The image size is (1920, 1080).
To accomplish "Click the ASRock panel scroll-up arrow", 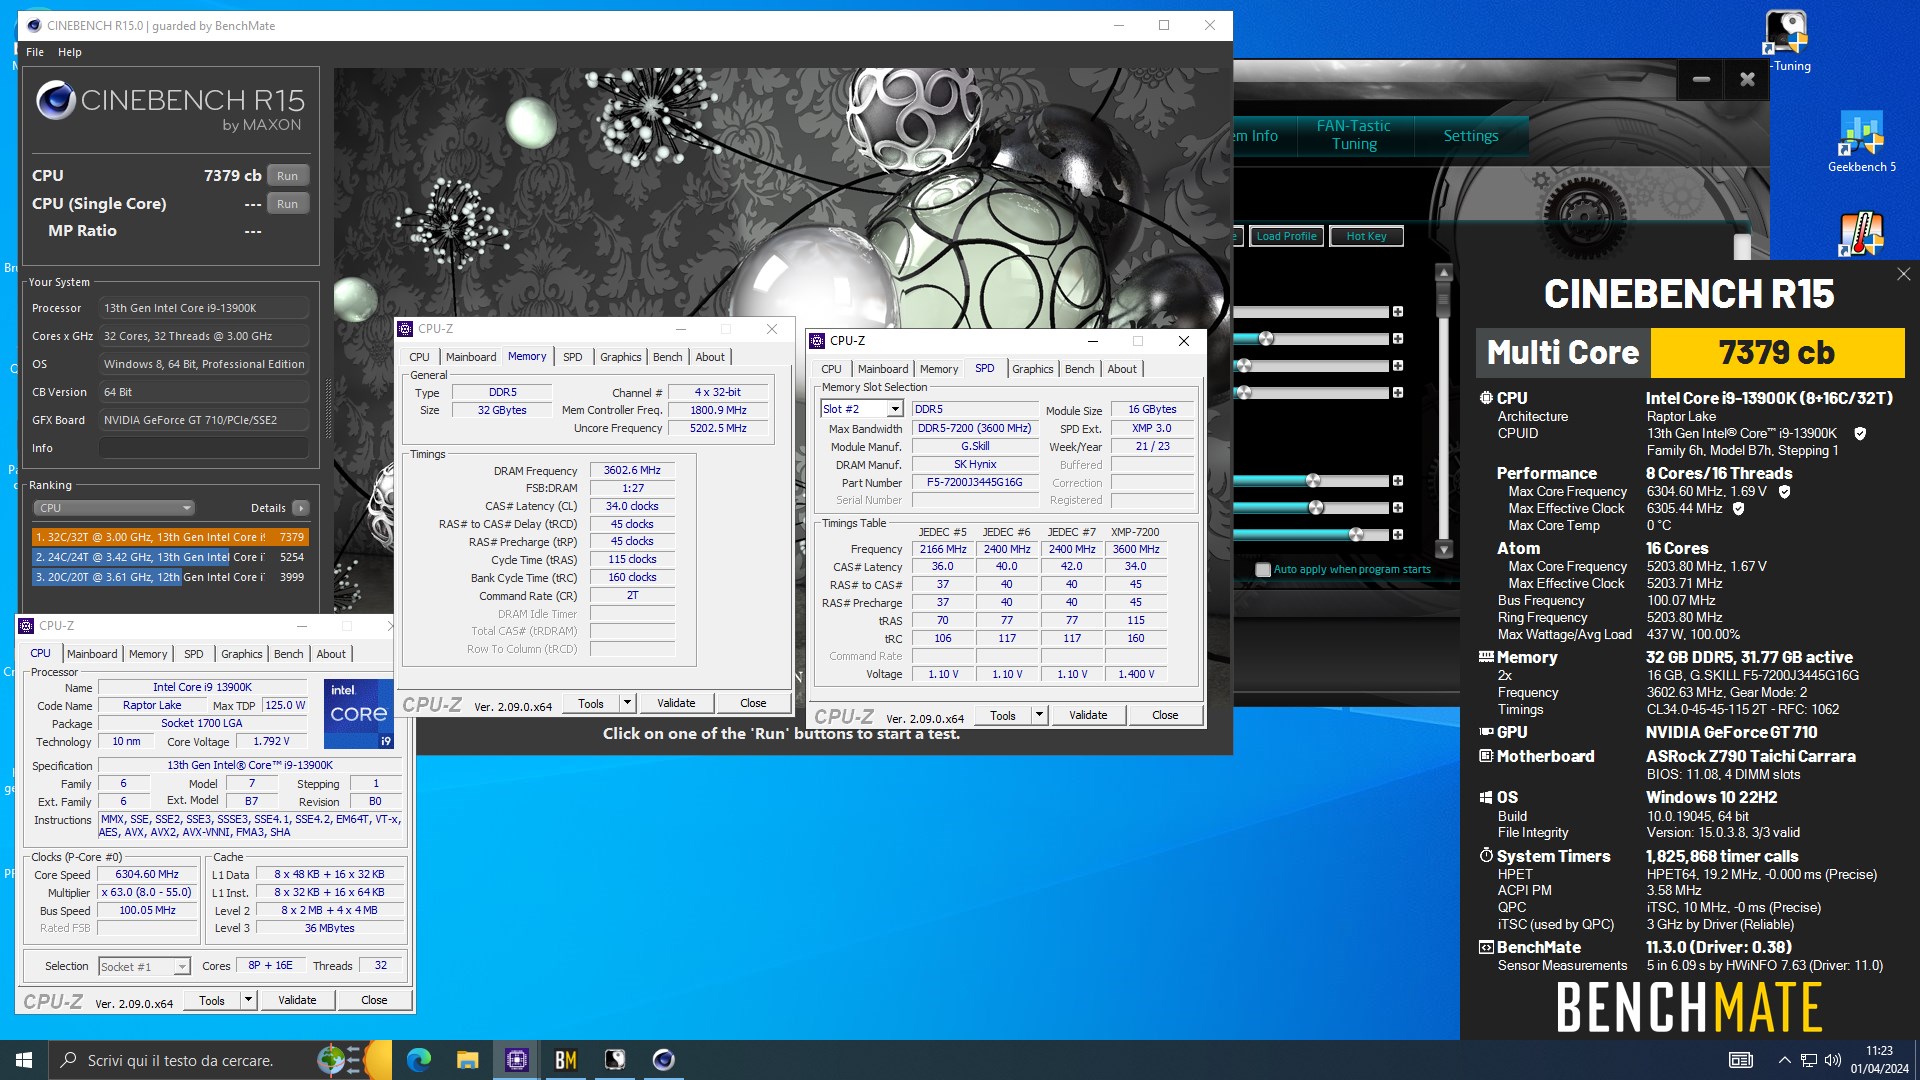I will coord(1443,273).
